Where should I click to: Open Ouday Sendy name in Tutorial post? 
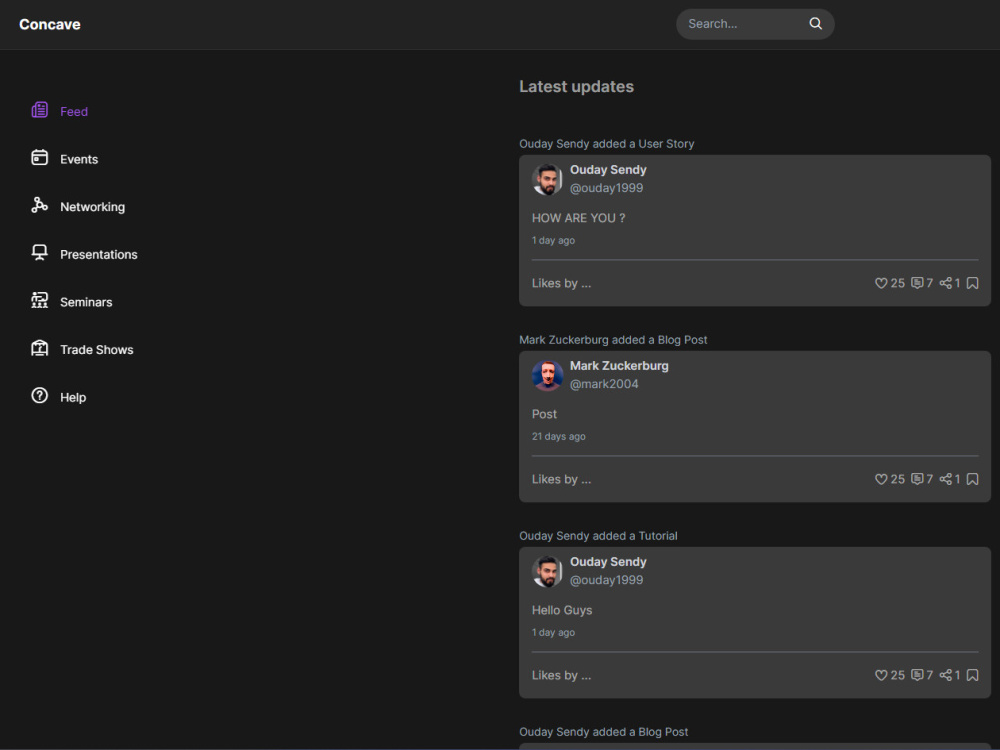coord(608,562)
